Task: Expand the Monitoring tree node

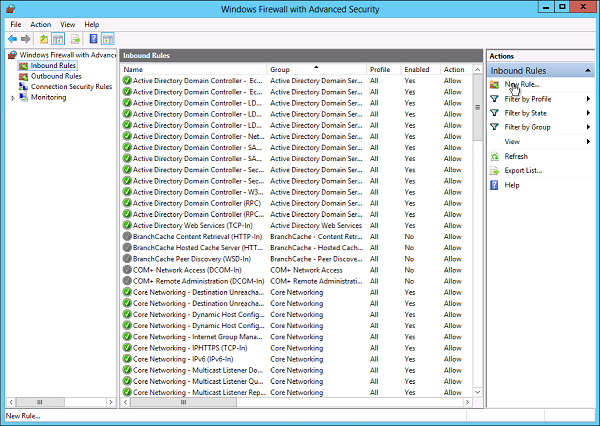Action: click(13, 98)
